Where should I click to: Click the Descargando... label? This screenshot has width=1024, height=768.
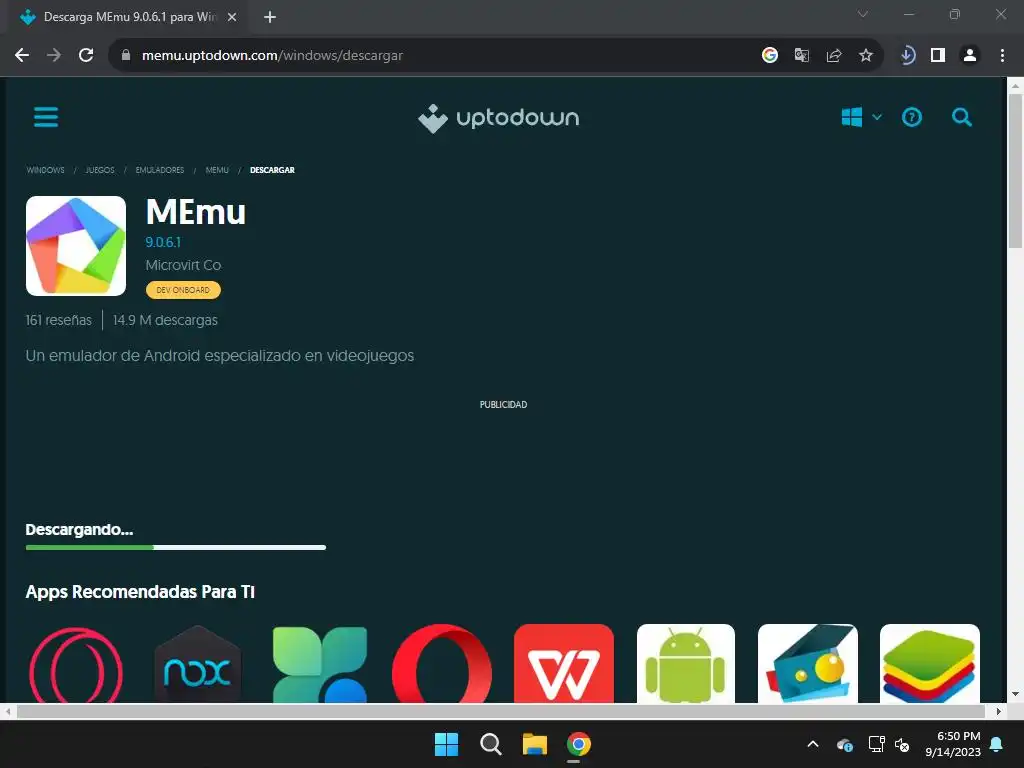coord(79,530)
